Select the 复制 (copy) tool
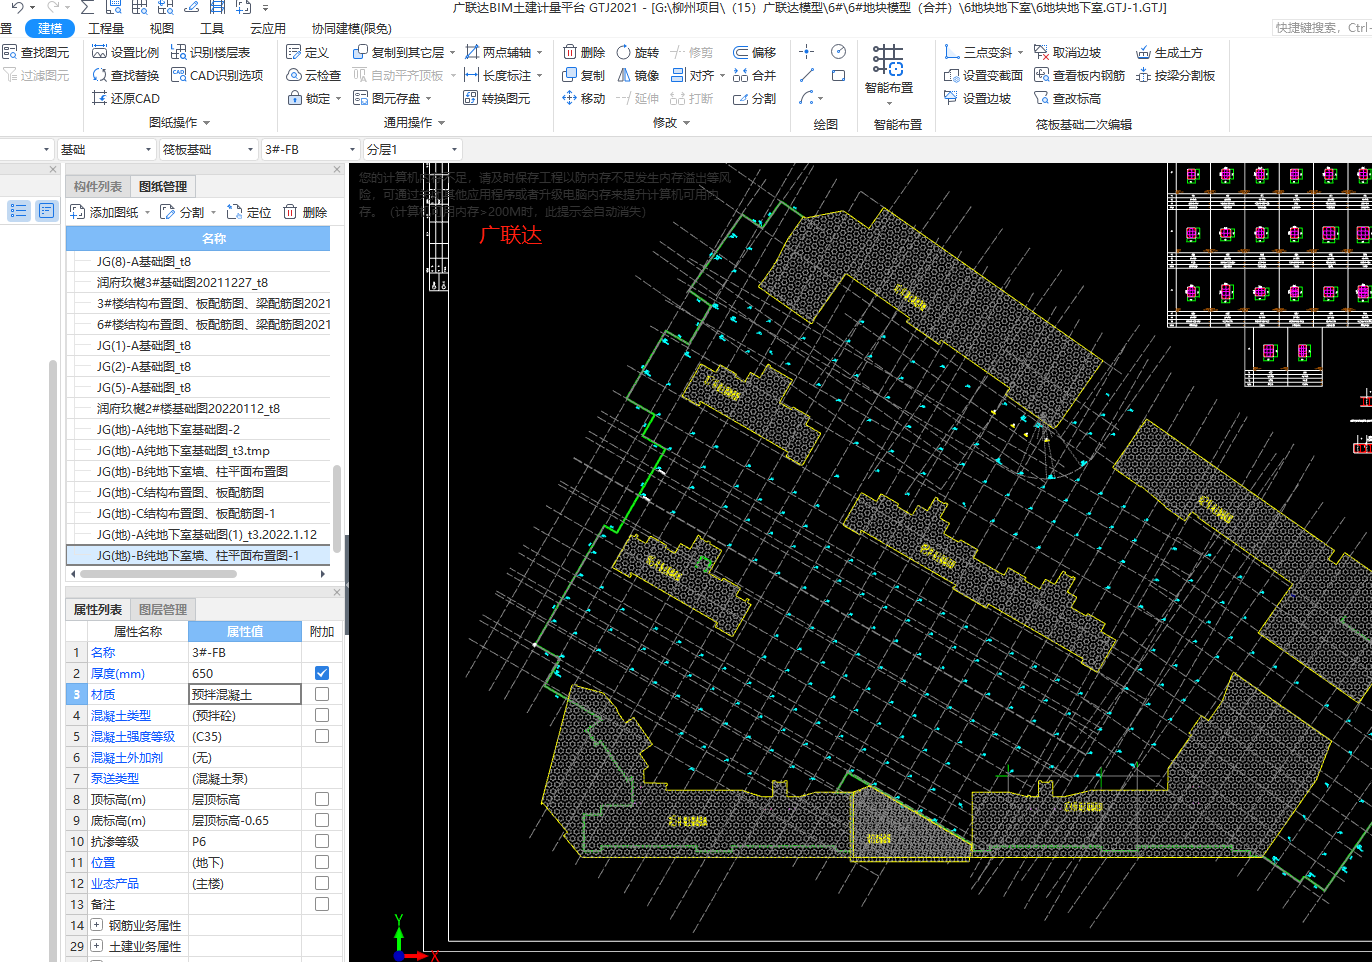Image resolution: width=1372 pixels, height=962 pixels. [584, 75]
